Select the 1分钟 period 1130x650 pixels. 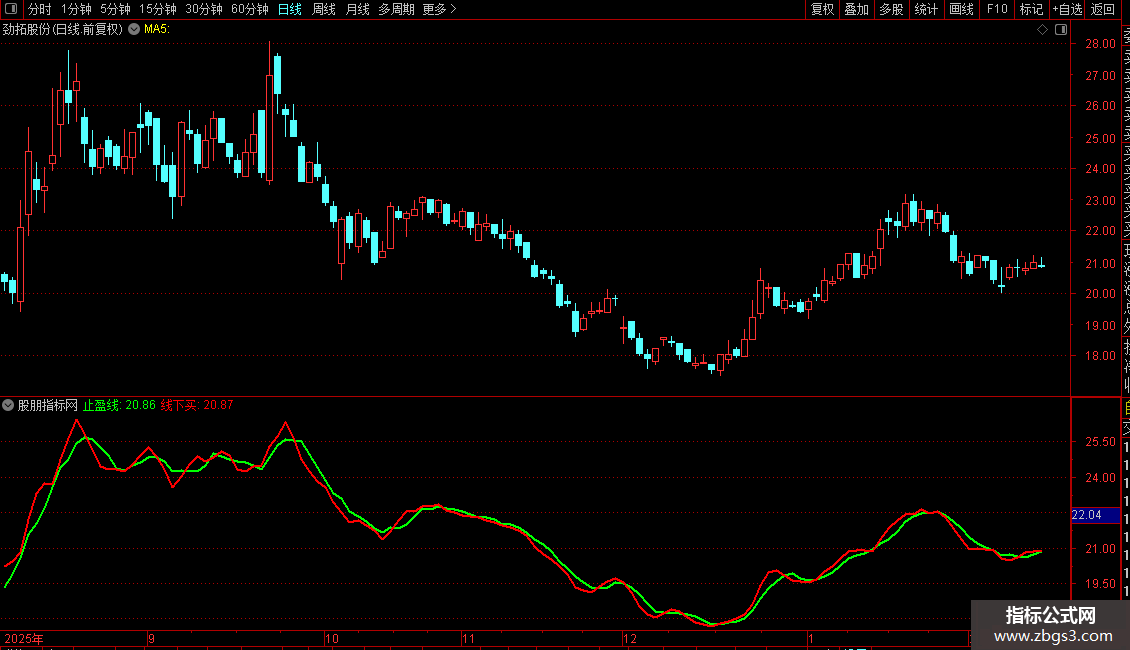click(x=76, y=9)
